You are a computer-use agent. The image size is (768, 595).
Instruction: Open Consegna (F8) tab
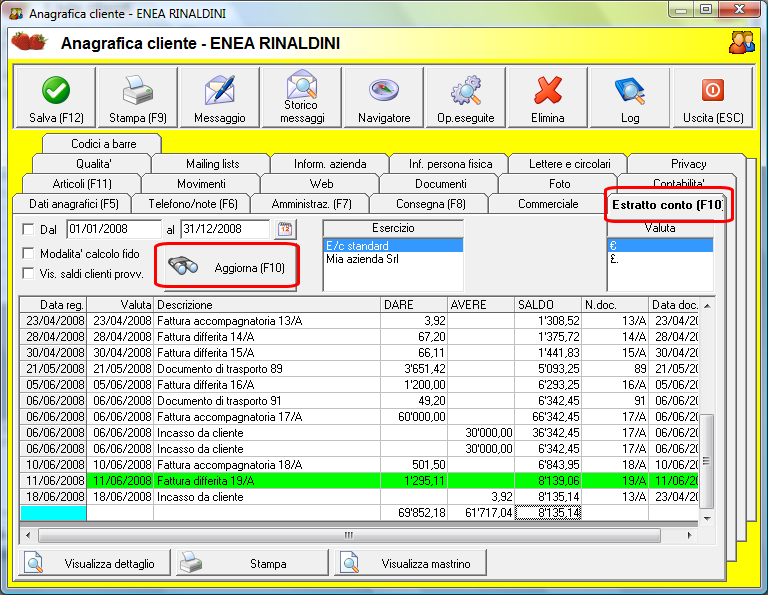click(430, 204)
